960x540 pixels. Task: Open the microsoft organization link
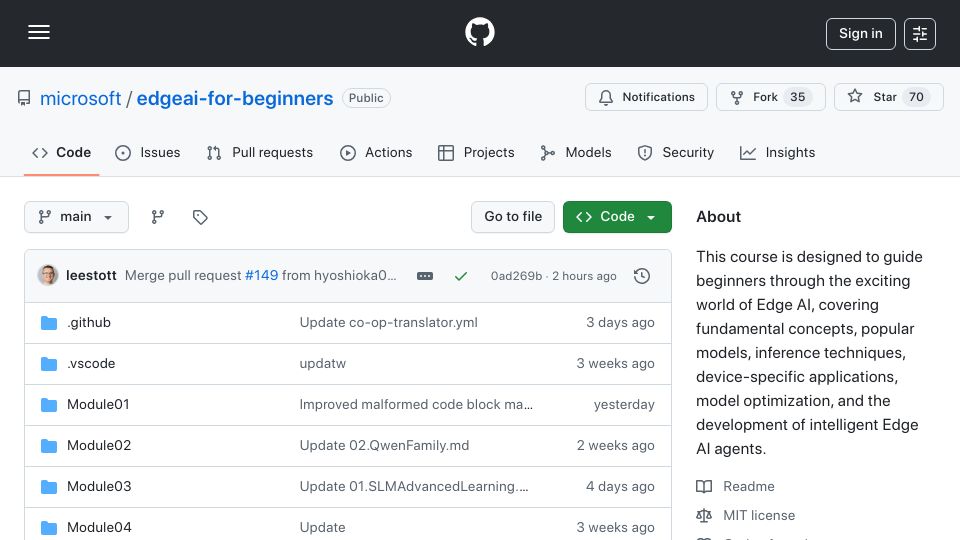coord(80,98)
